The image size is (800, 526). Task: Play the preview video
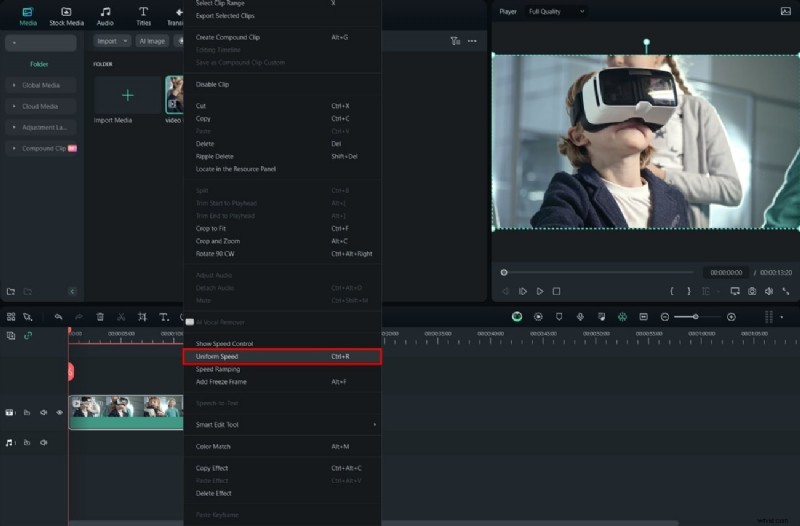click(x=540, y=291)
